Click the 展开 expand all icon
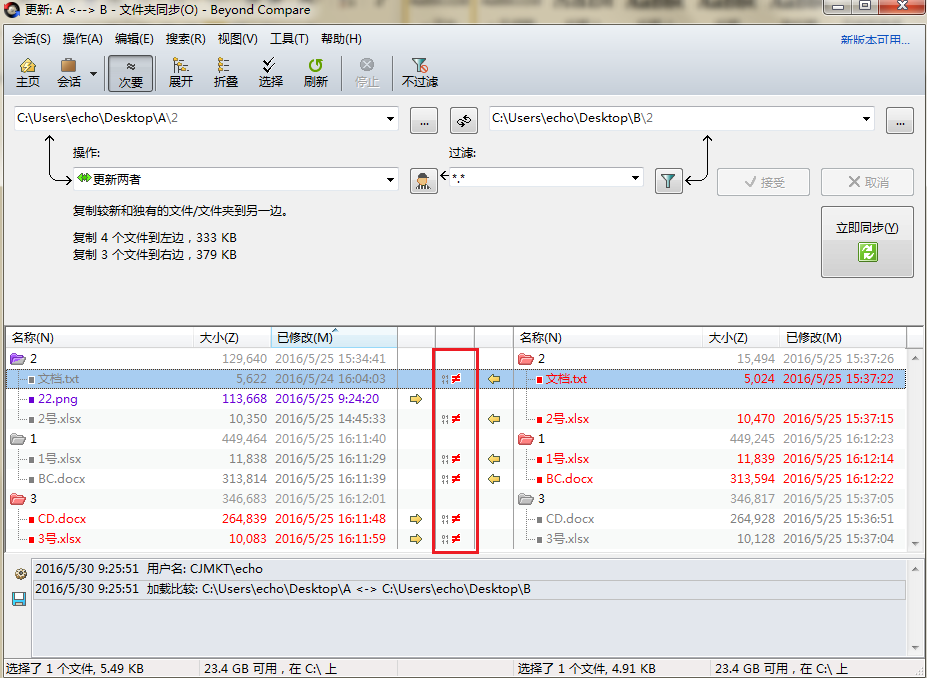927x678 pixels. coord(181,72)
